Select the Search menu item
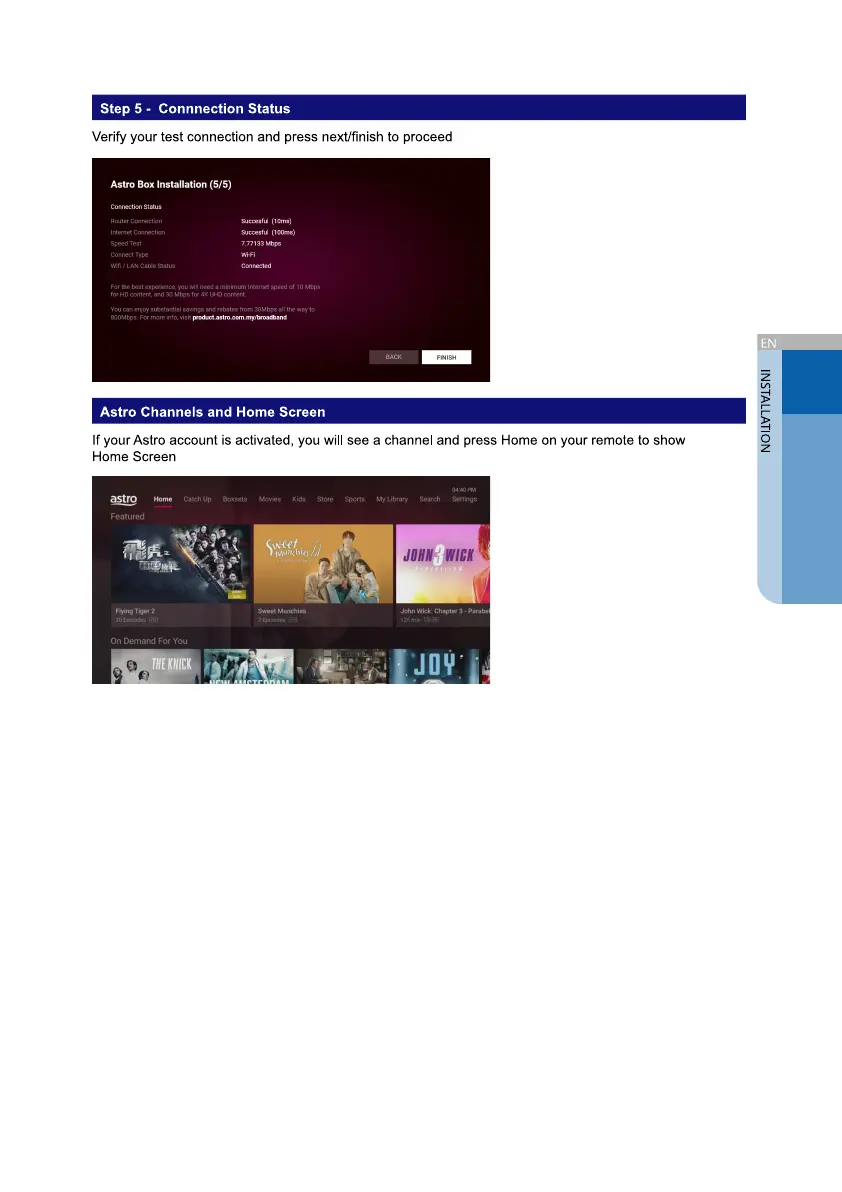Image resolution: width=842 pixels, height=1192 pixels. pyautogui.click(x=429, y=499)
